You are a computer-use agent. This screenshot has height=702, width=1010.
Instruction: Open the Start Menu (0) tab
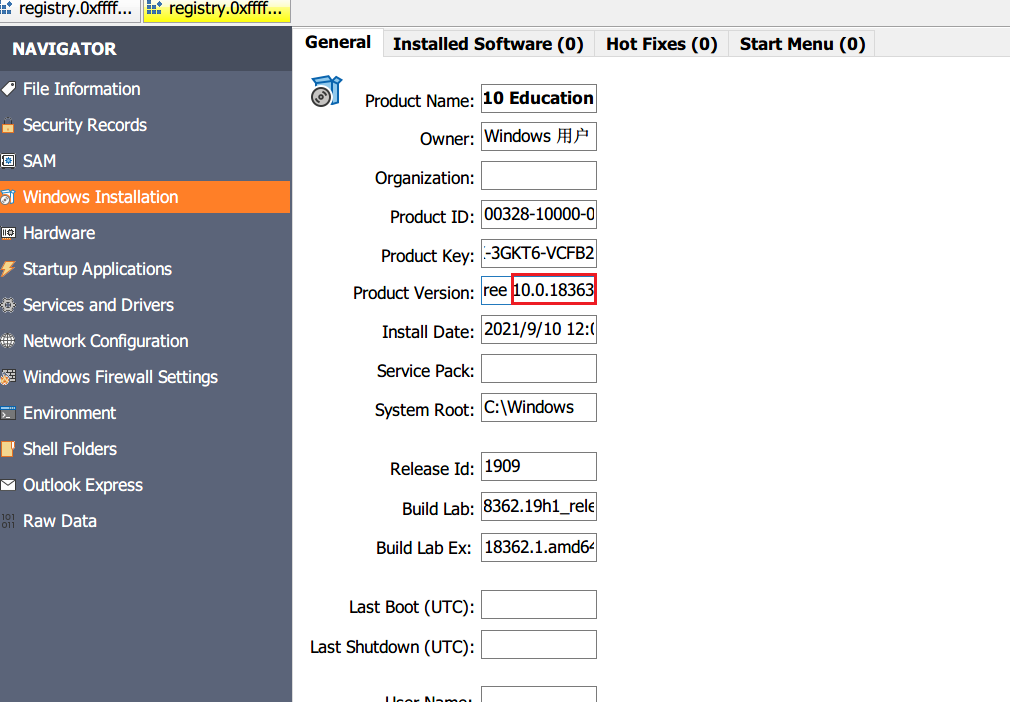point(802,44)
